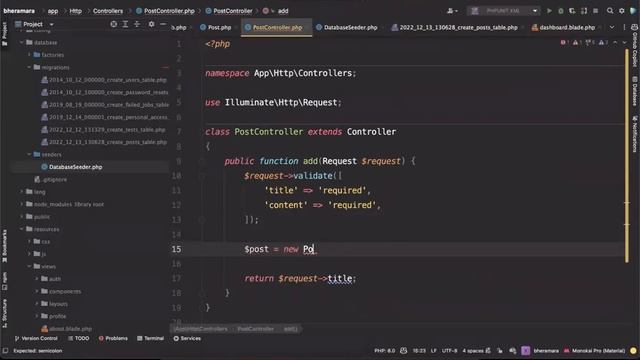The width and height of the screenshot is (640, 360).
Task: Stop the running process icon
Action: [596, 11]
